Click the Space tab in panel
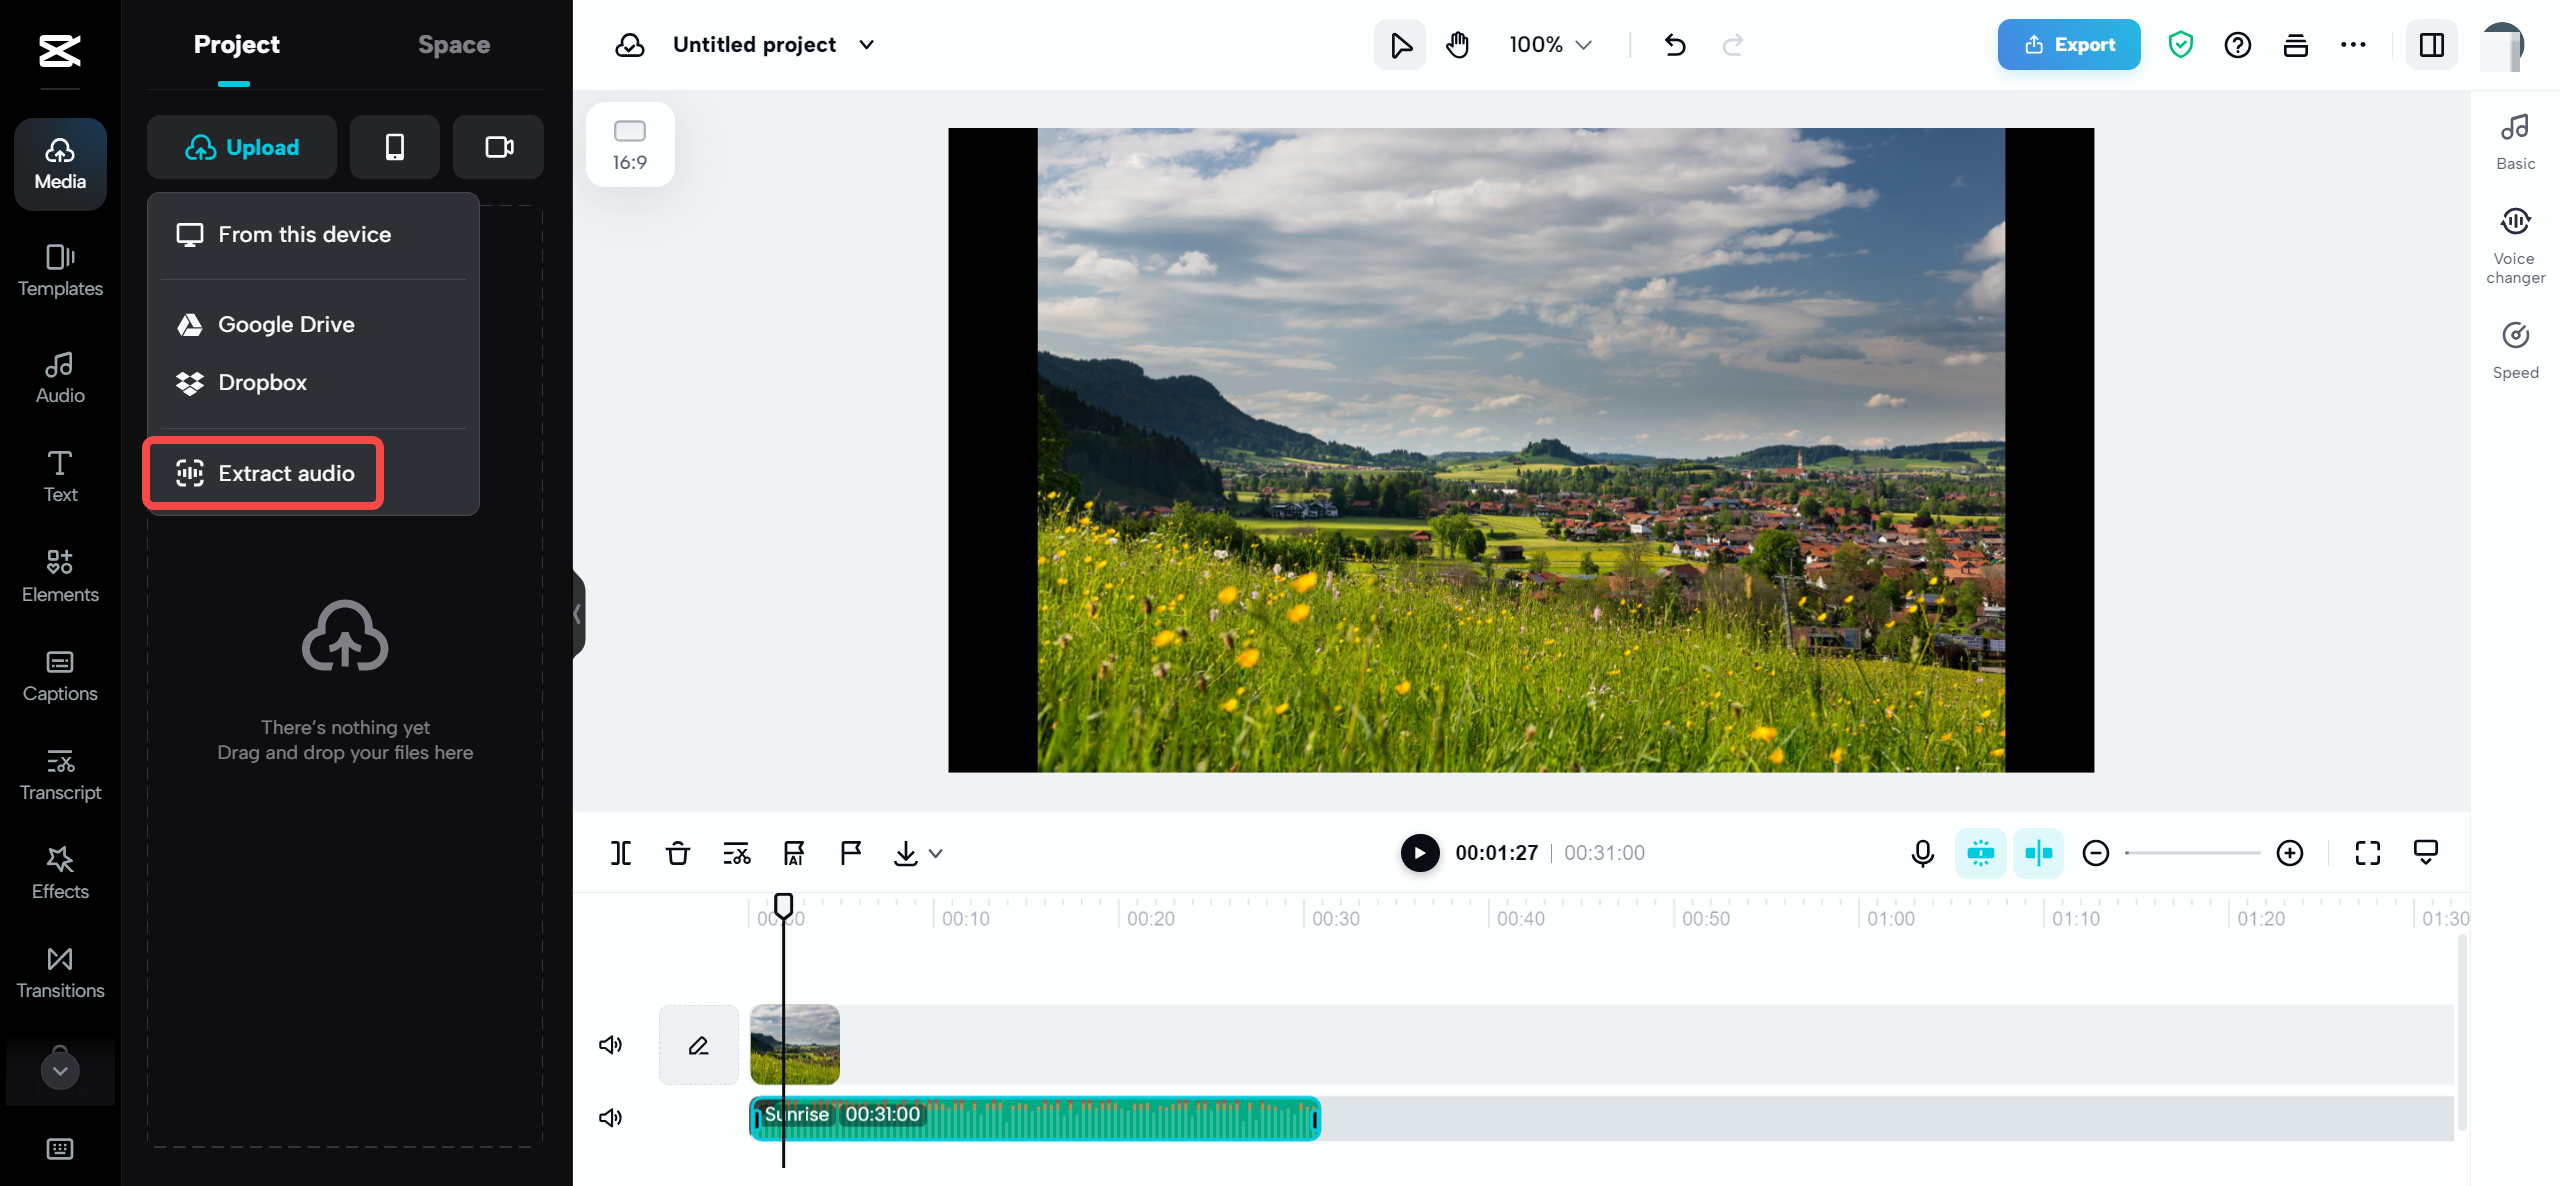 tap(454, 44)
